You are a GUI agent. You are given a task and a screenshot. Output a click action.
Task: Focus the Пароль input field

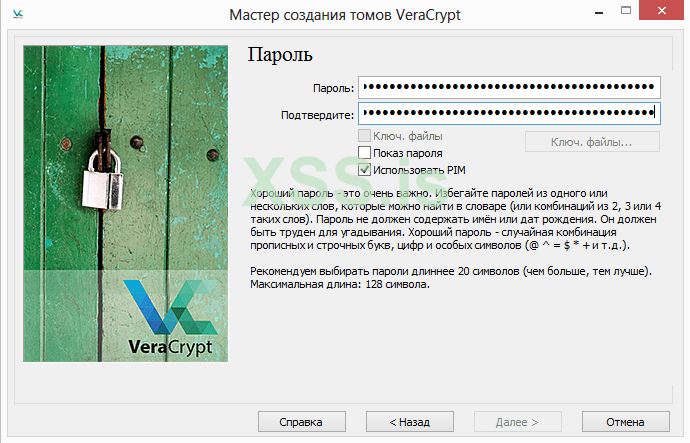point(509,87)
